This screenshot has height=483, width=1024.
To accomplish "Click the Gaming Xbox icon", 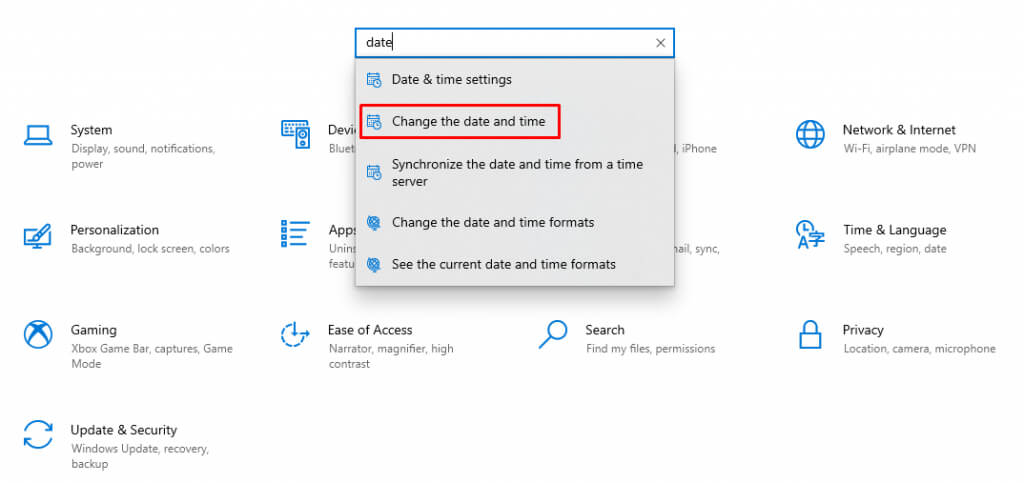I will click(x=38, y=335).
